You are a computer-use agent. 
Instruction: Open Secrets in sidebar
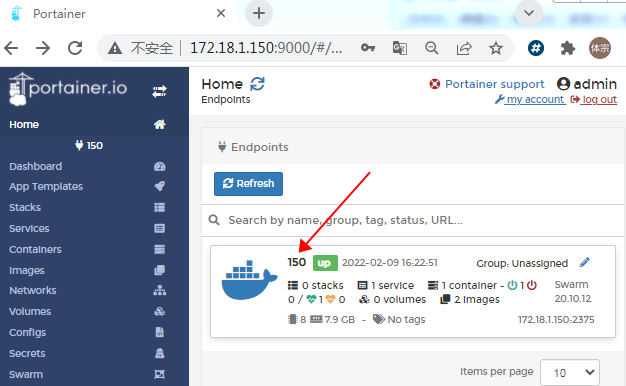pyautogui.click(x=27, y=354)
